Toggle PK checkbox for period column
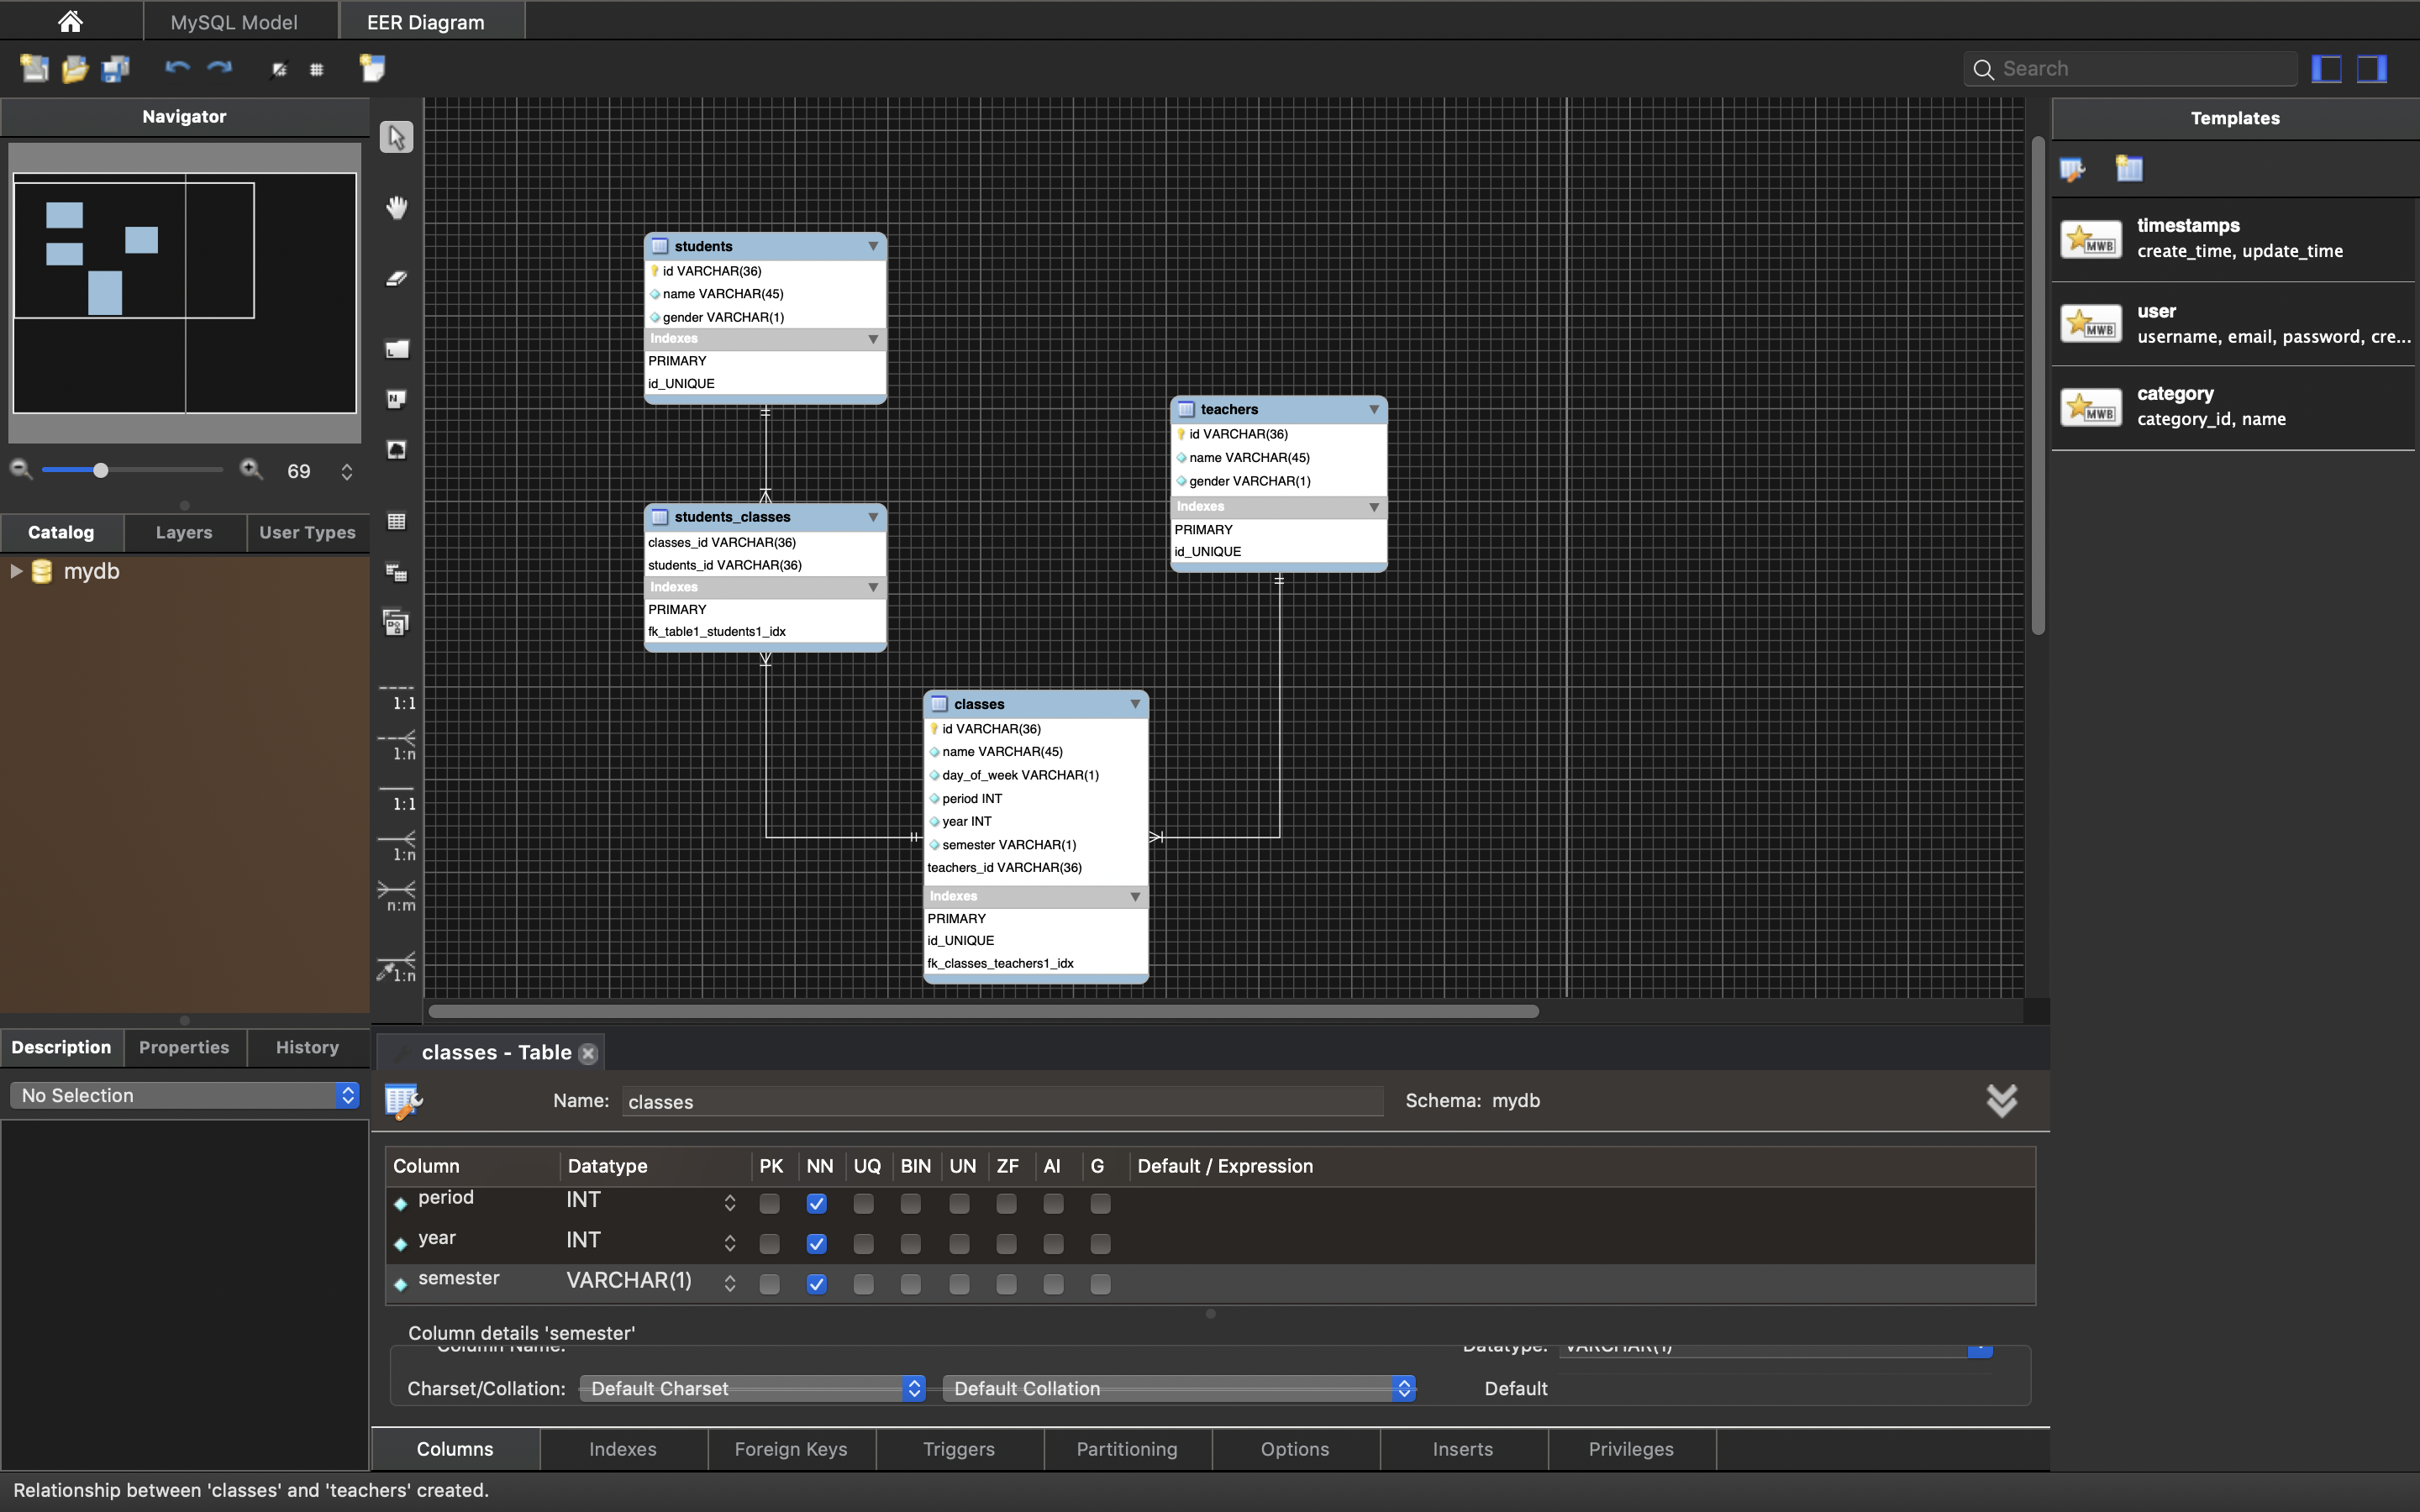Screen dimensions: 2420x1512 coord(769,1203)
